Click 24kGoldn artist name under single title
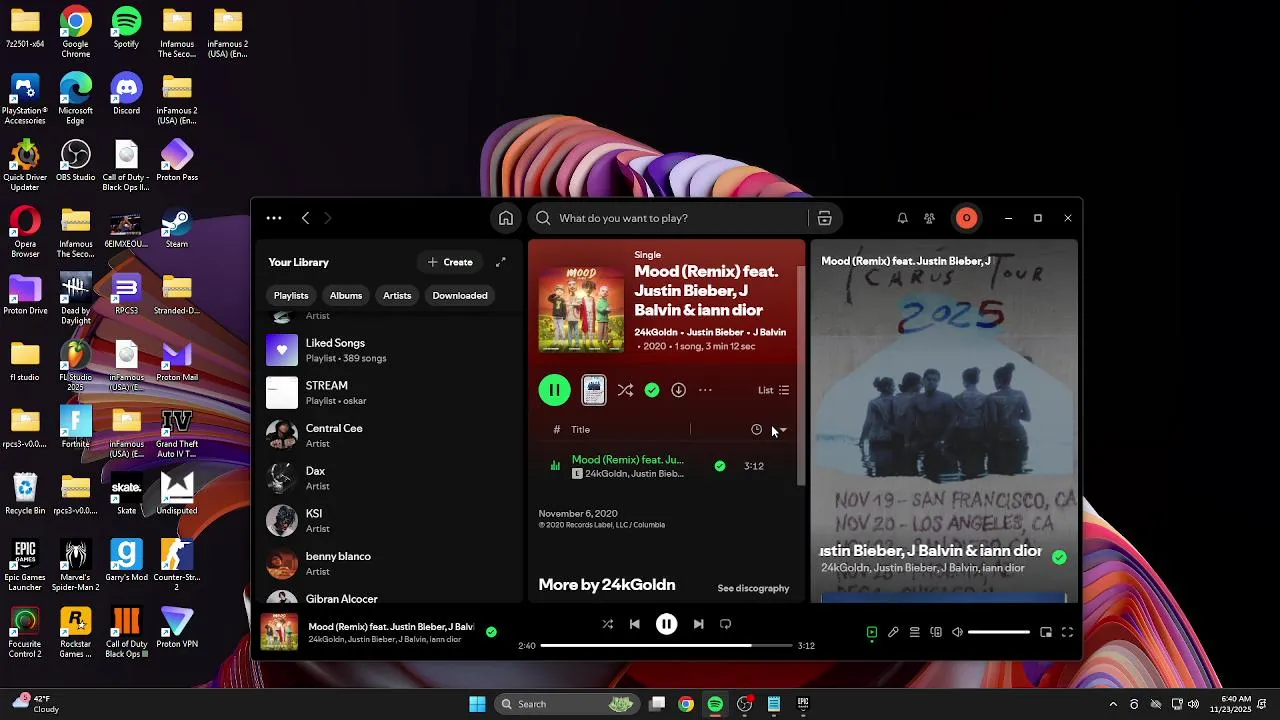The image size is (1280, 720). (656, 332)
